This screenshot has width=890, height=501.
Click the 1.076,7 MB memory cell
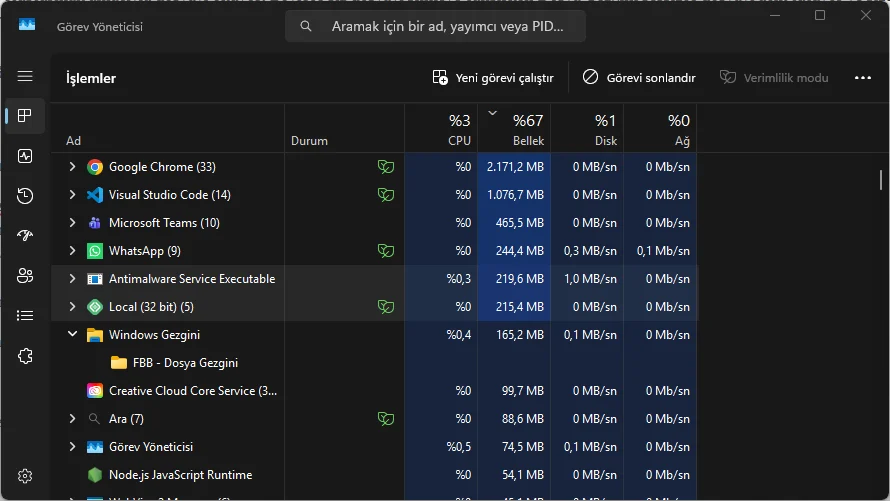514,195
